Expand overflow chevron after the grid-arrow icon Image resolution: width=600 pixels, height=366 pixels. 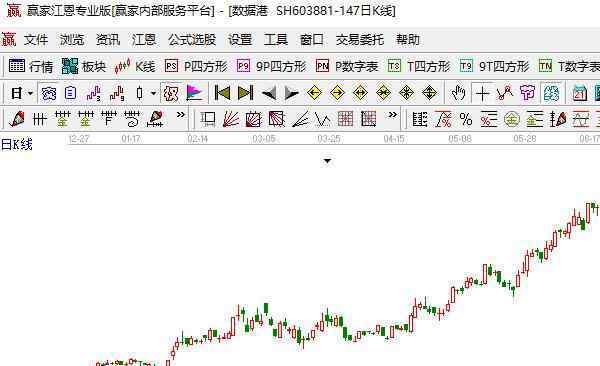393,114
